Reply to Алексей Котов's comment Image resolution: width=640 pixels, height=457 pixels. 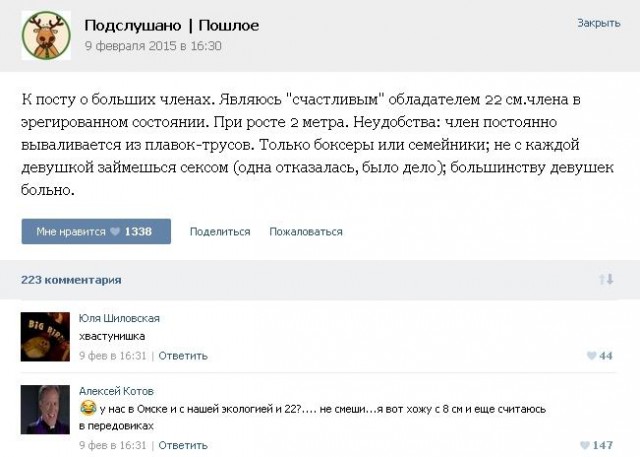pyautogui.click(x=183, y=445)
